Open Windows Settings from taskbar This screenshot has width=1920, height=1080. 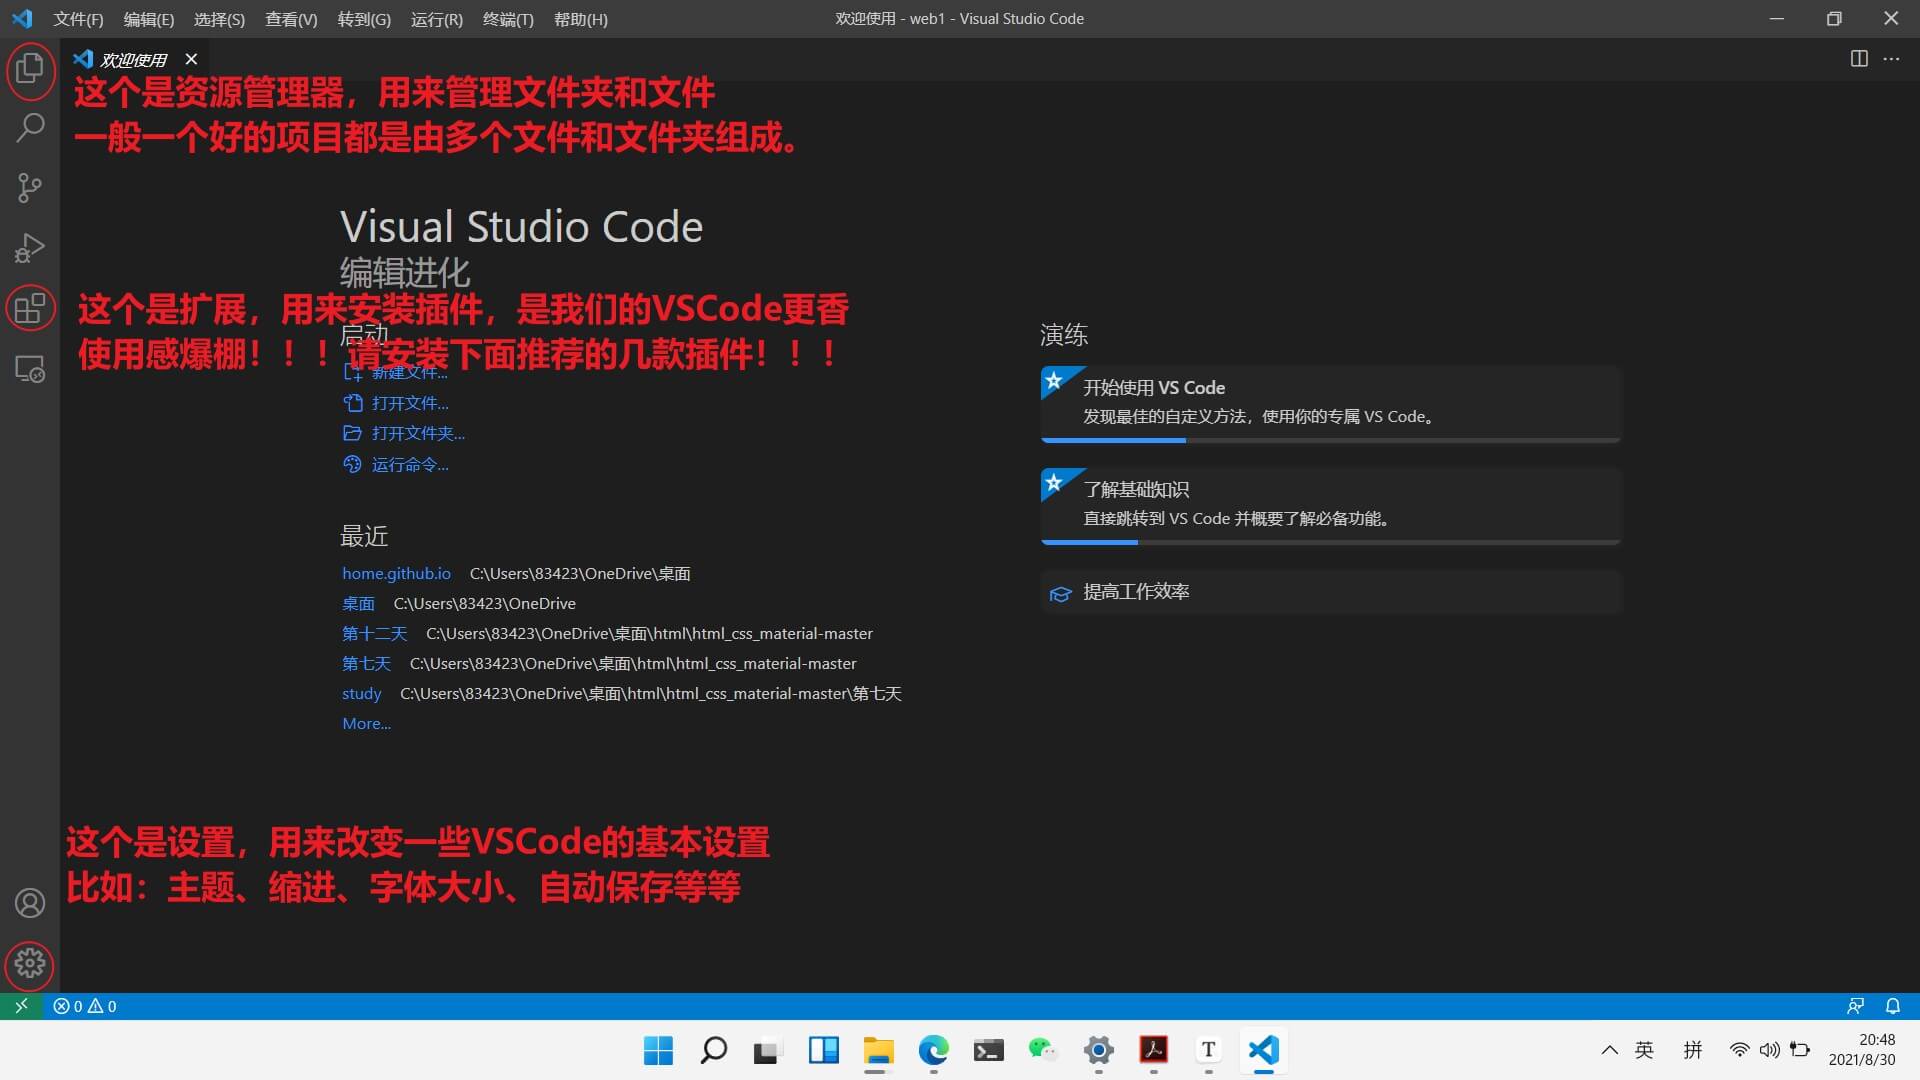click(x=1098, y=1050)
